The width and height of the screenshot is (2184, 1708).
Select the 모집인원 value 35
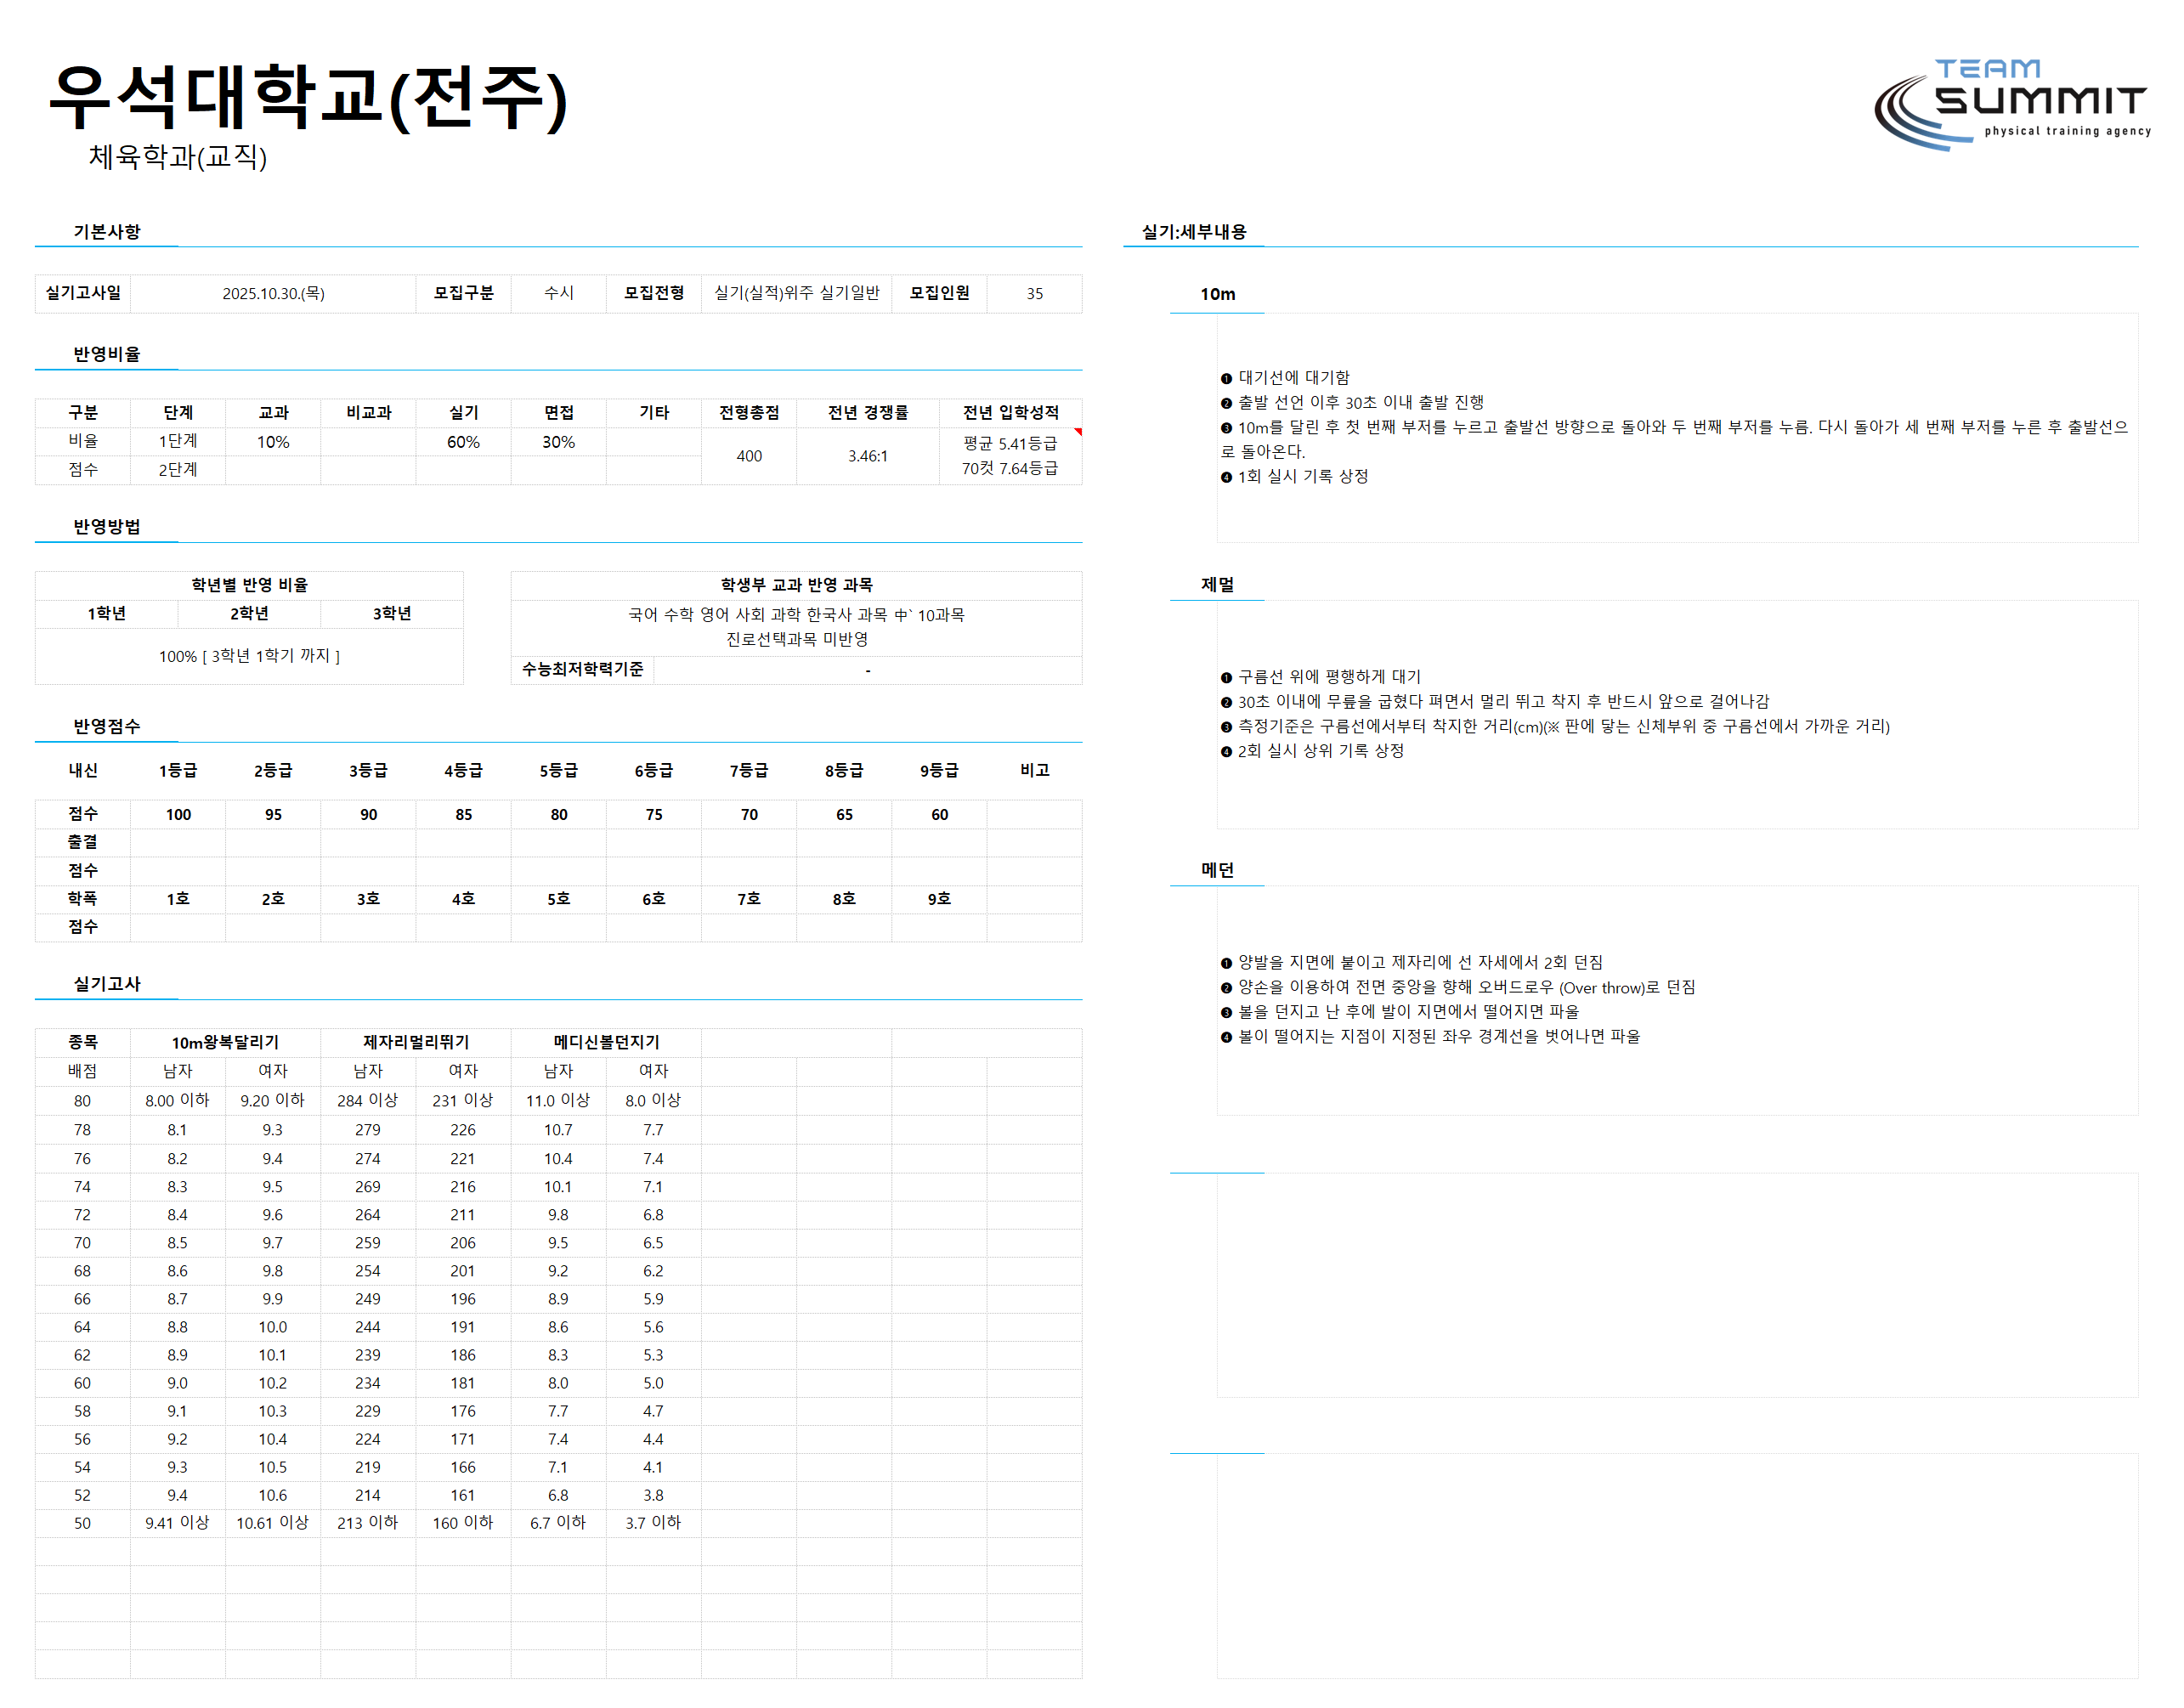point(1034,293)
